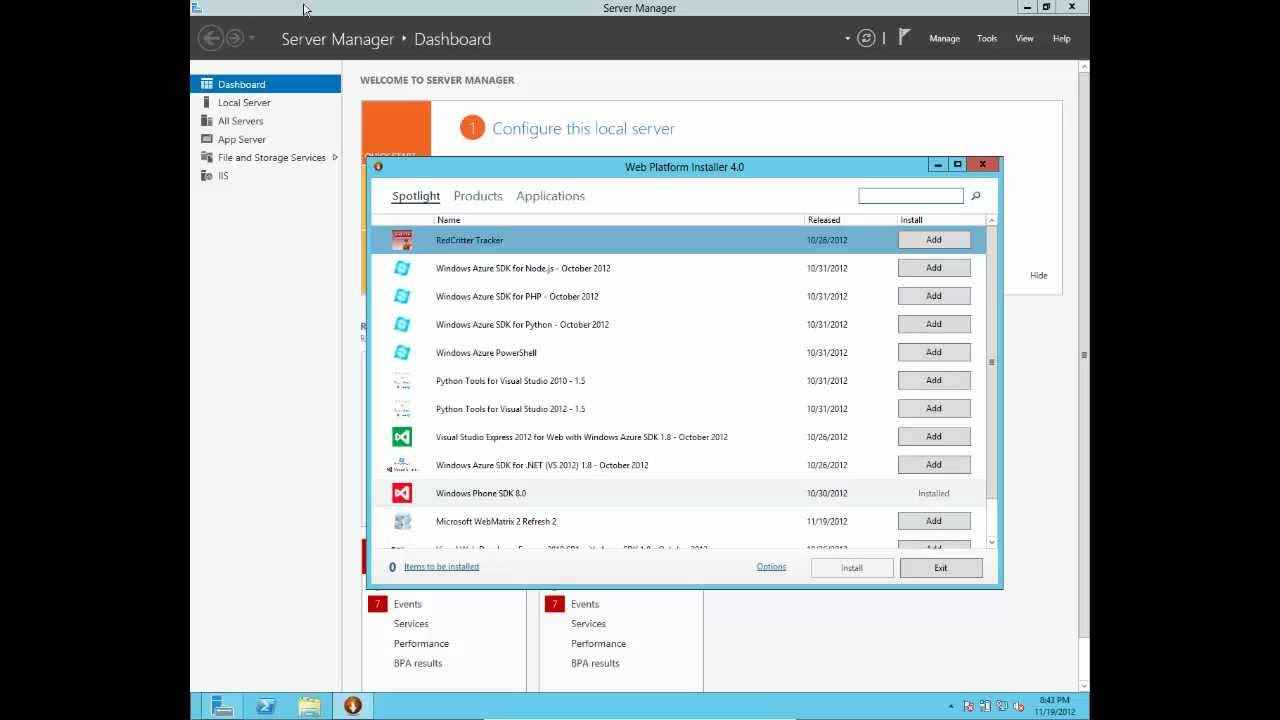This screenshot has width=1280, height=720.
Task: Click the Python Tools for Visual Studio 2010 icon
Action: click(402, 381)
